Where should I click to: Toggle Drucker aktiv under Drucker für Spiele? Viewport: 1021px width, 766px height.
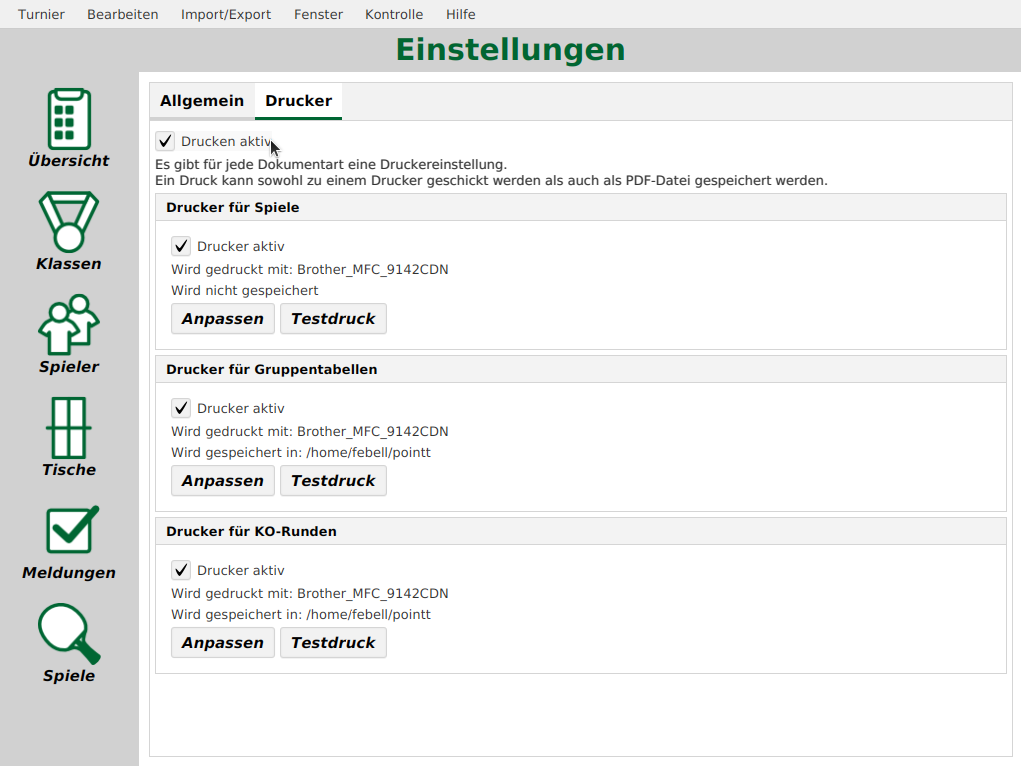(x=181, y=245)
